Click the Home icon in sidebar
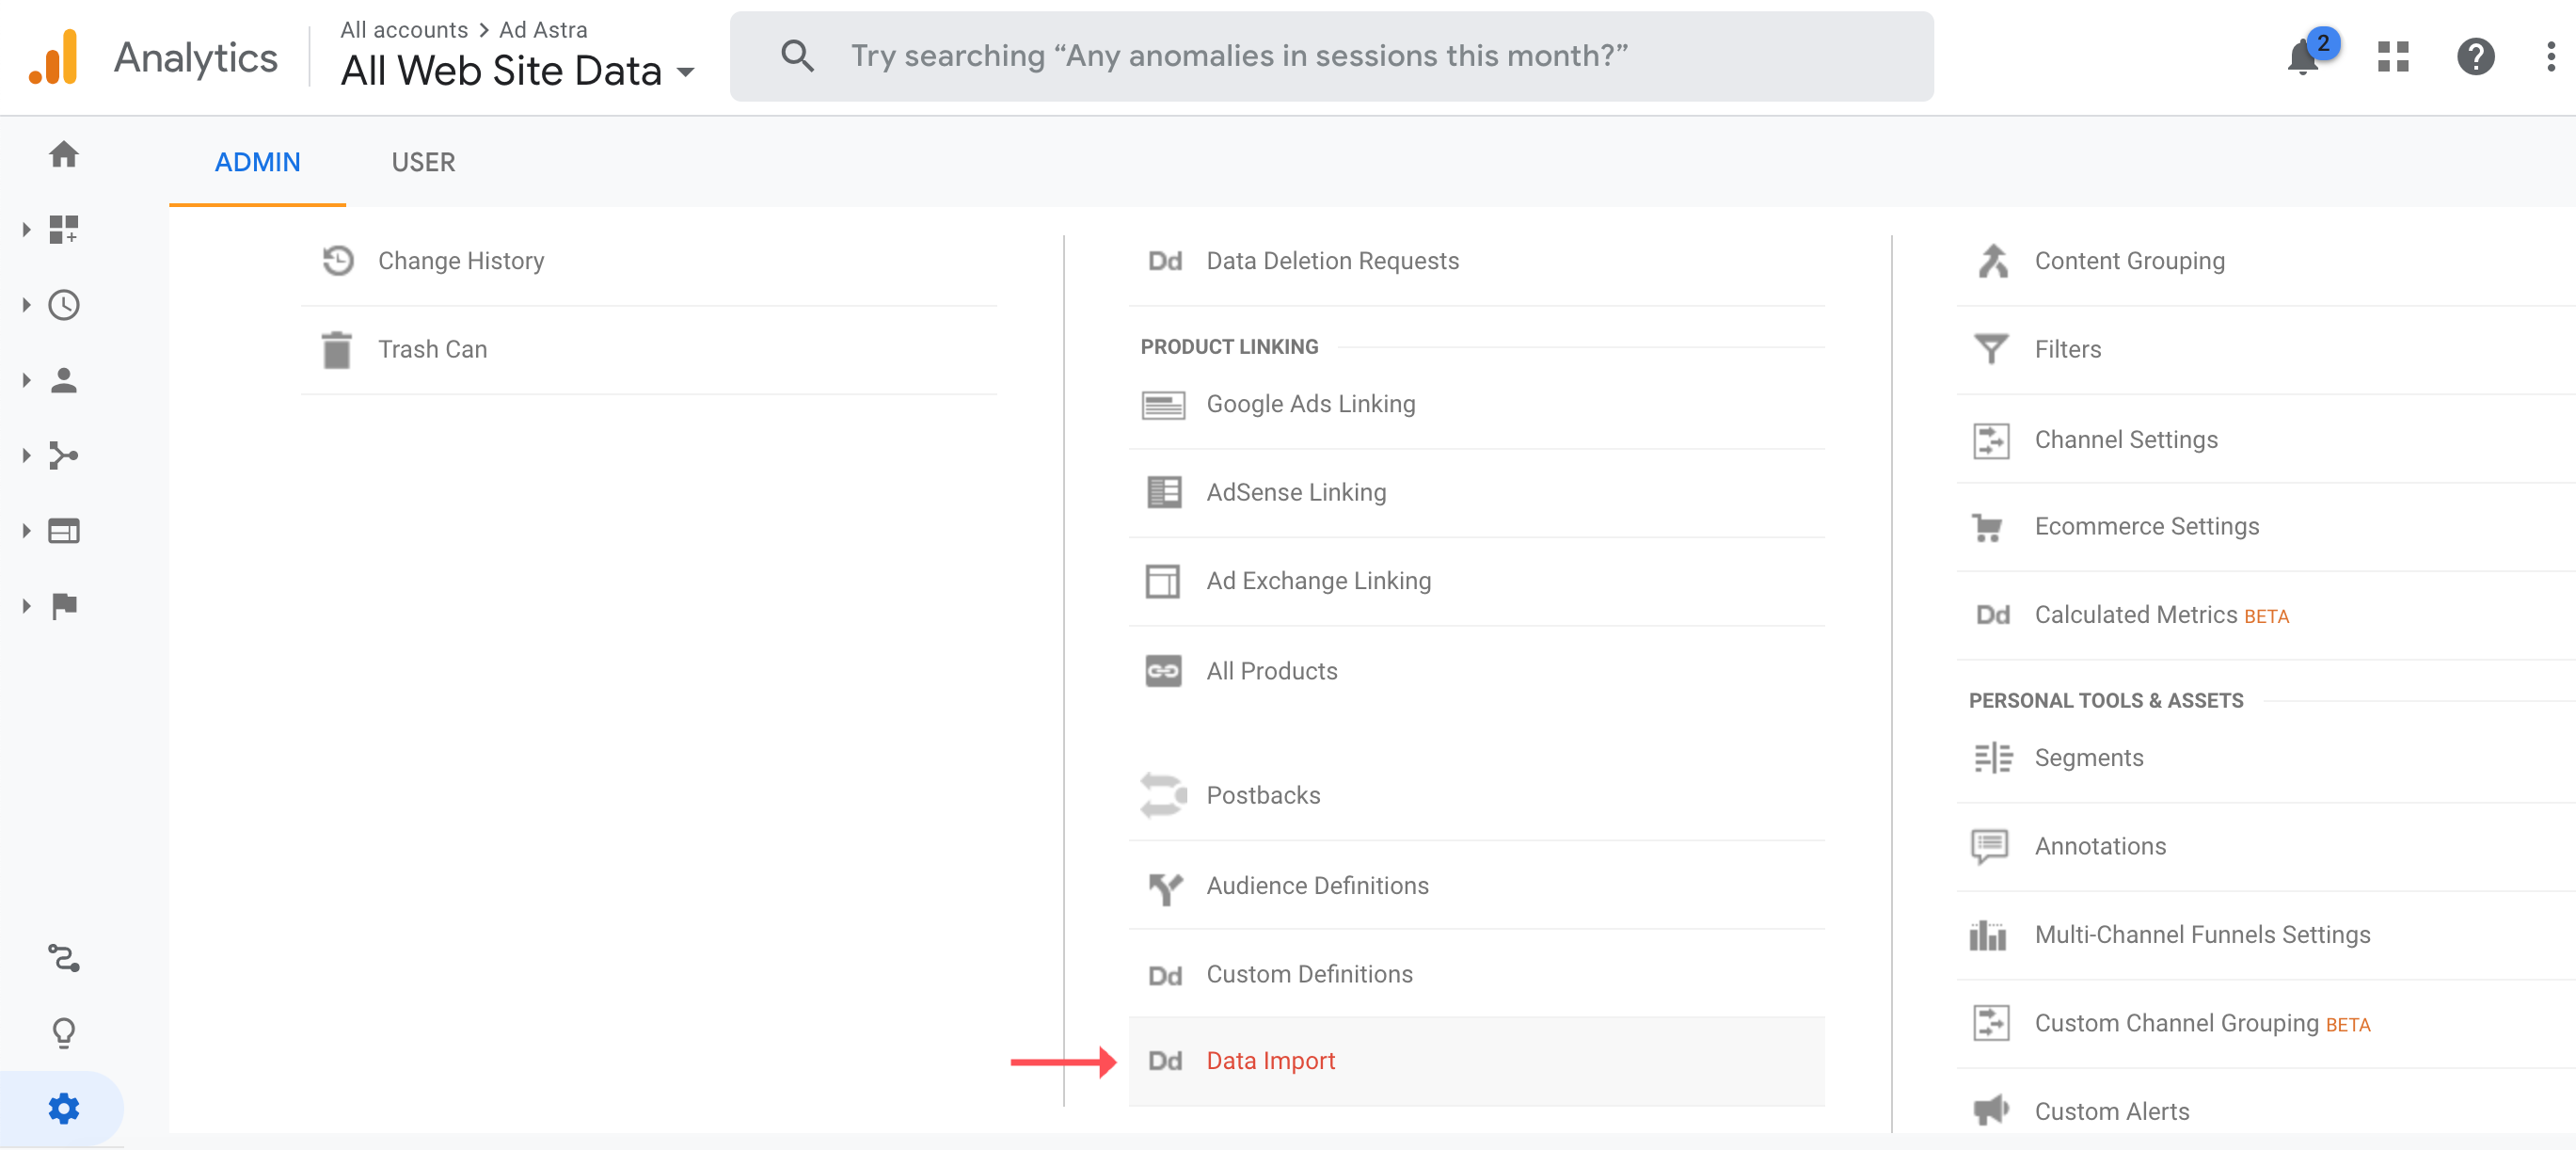Viewport: 2576px width, 1150px height. point(64,154)
